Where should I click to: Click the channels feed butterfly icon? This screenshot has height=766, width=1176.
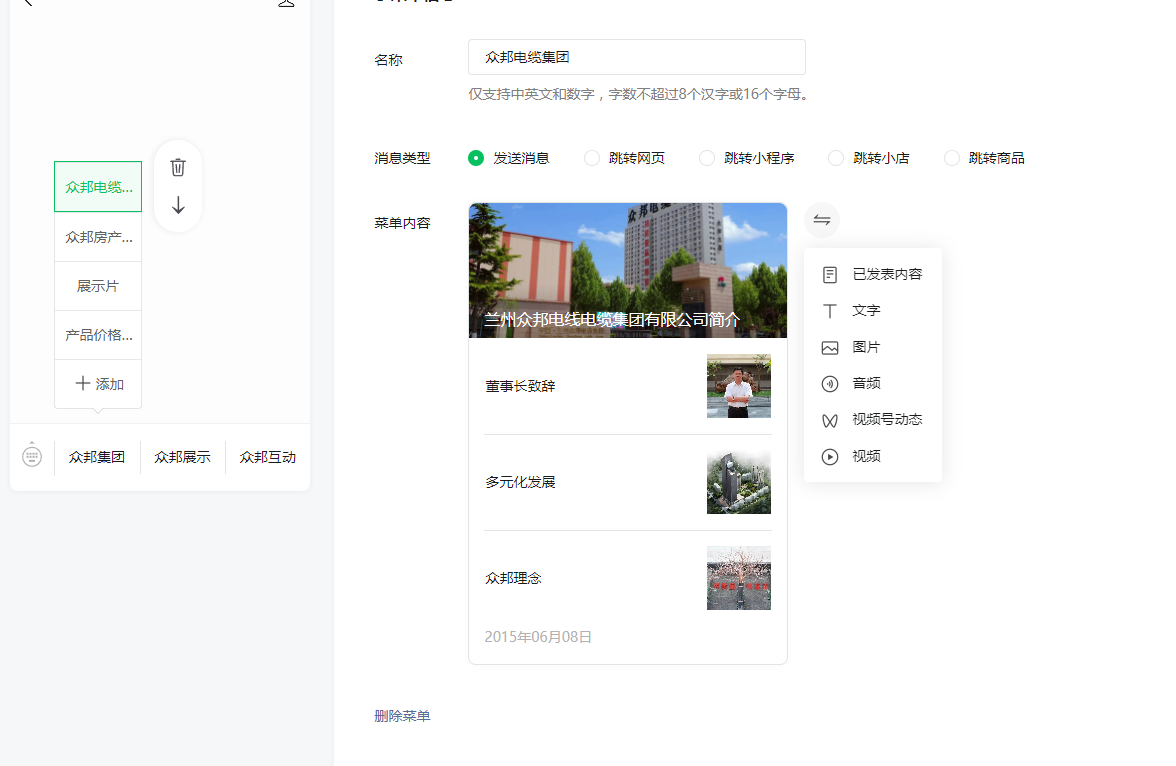coord(830,420)
